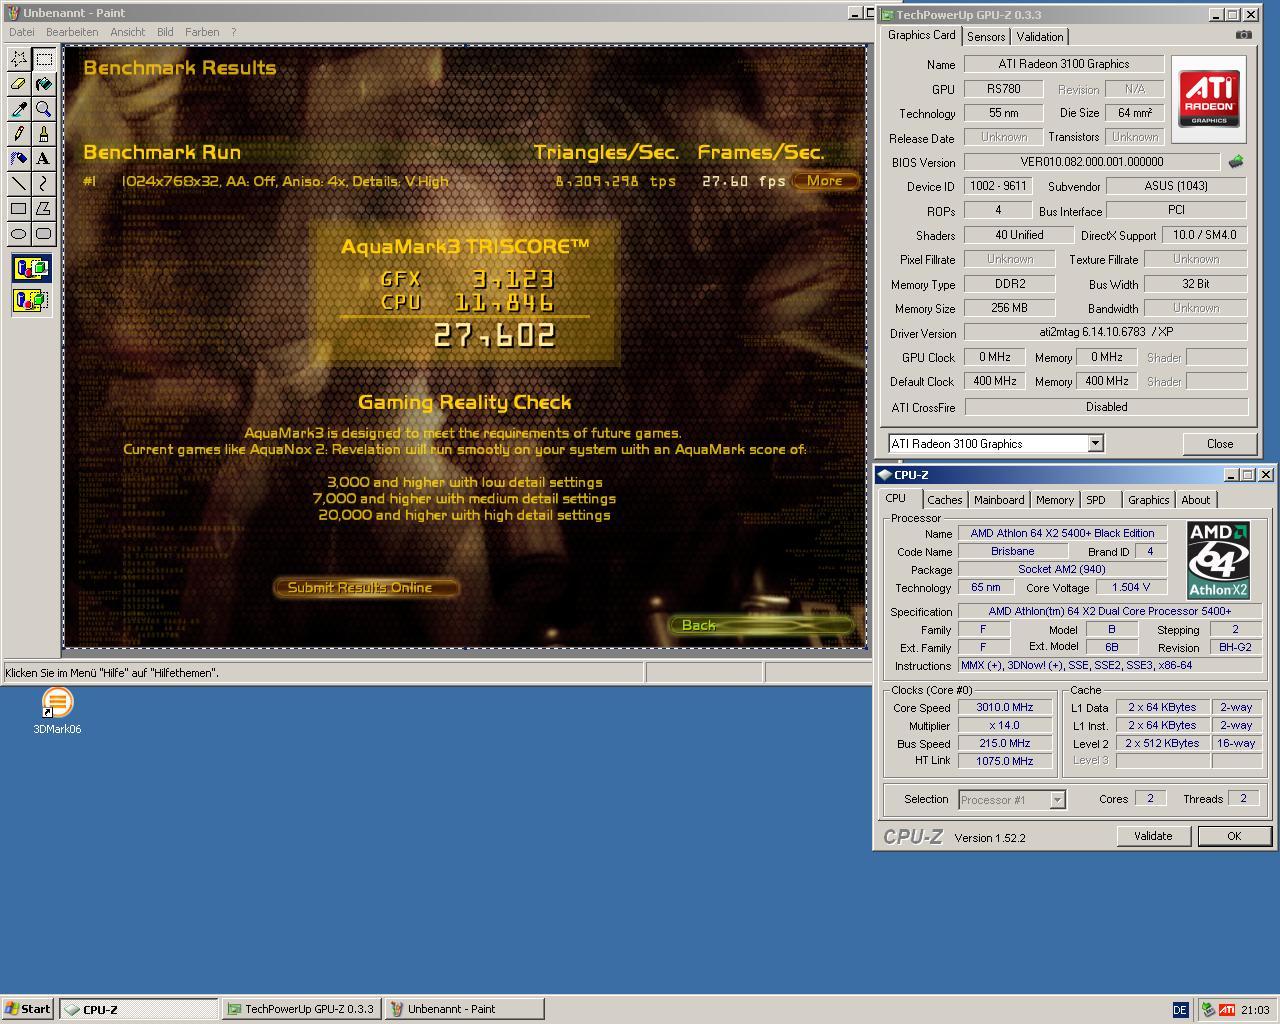The width and height of the screenshot is (1280, 1024).
Task: Open the Mainboard tab in CPU-Z
Action: click(999, 500)
